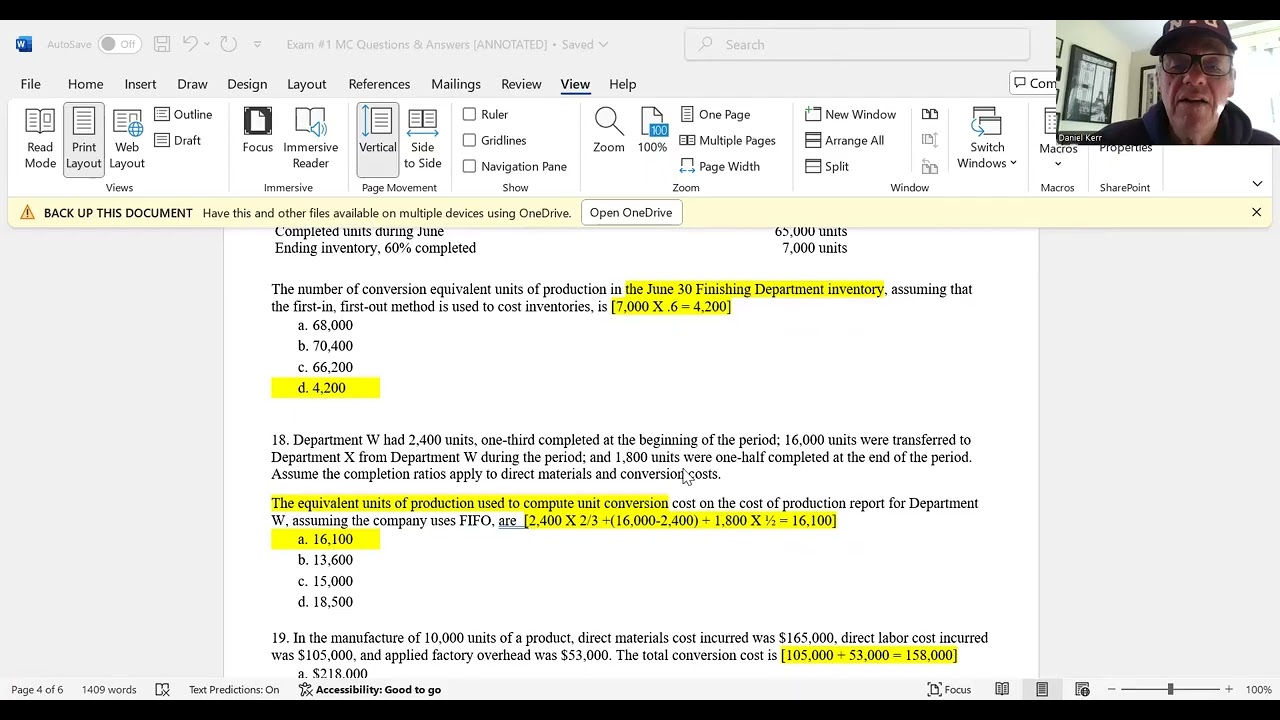Toggle AutoSave switch
This screenshot has width=1280, height=720.
coord(119,44)
